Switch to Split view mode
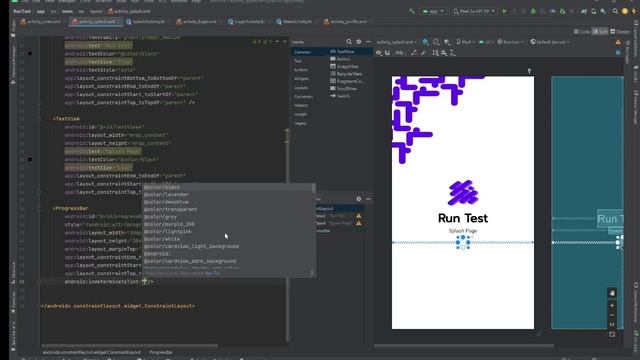Viewport: 640px width, 360px height. pyautogui.click(x=600, y=31)
